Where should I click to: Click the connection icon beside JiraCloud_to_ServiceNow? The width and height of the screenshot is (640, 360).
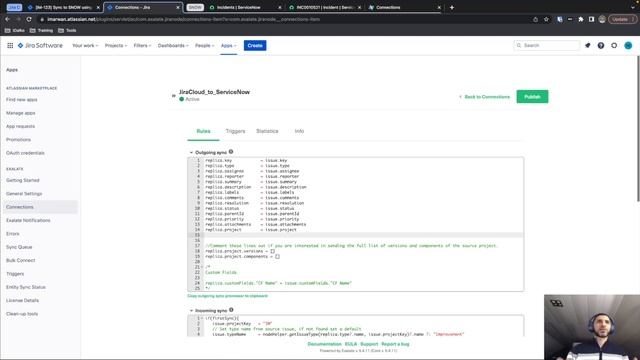[174, 96]
